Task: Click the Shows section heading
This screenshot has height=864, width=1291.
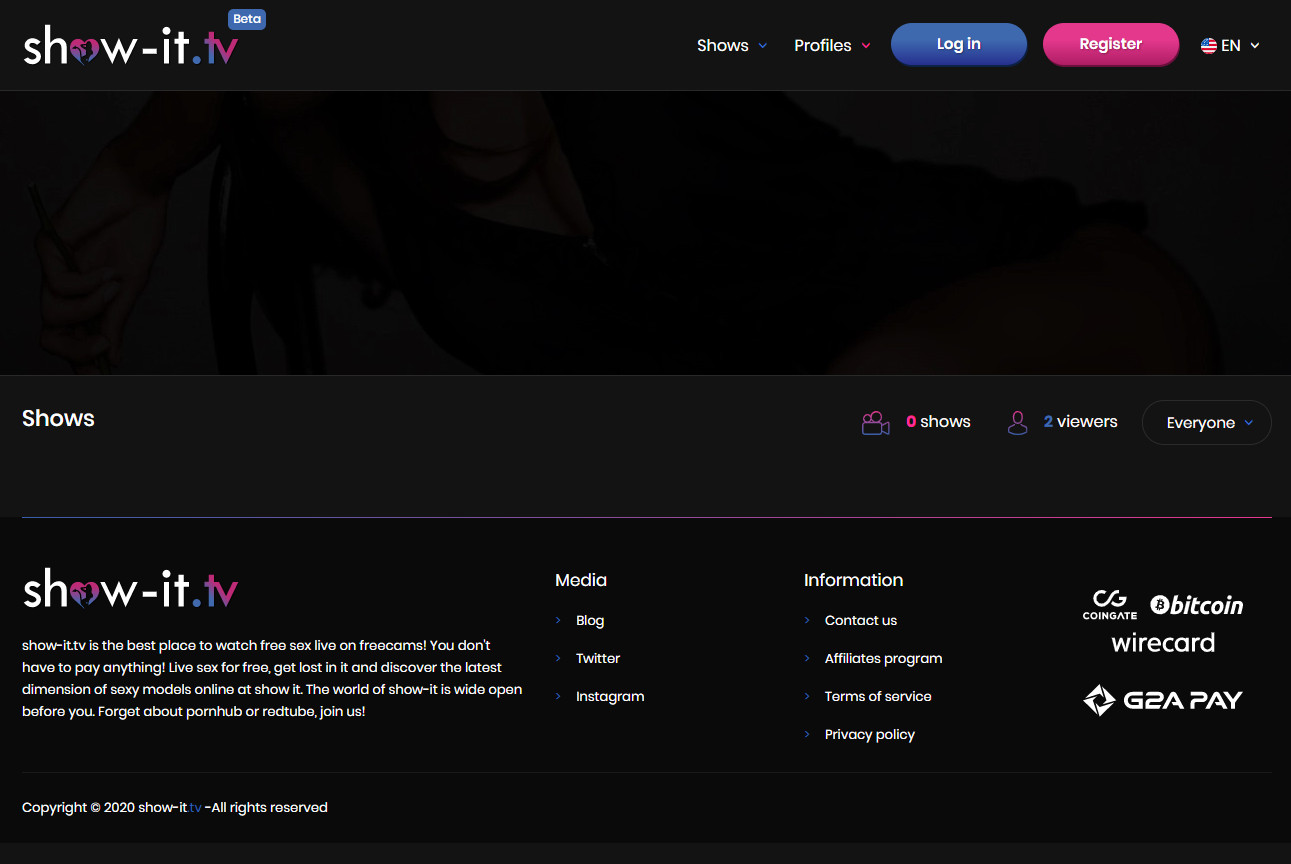Action: point(58,419)
